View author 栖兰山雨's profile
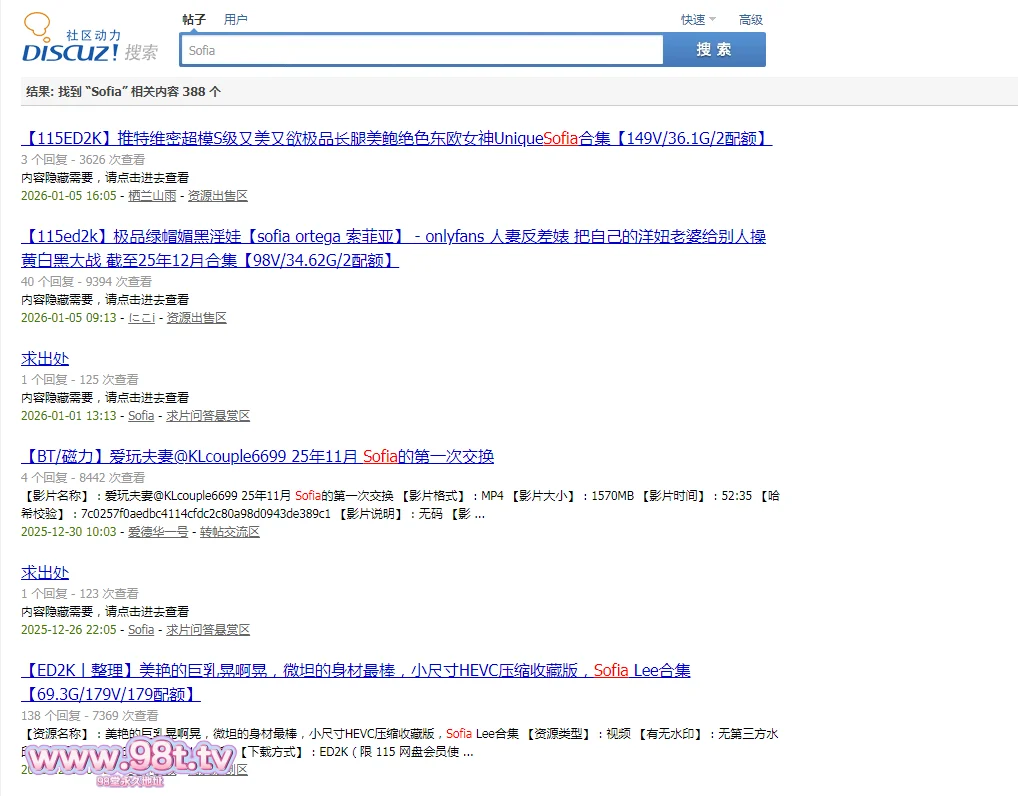 pos(152,196)
